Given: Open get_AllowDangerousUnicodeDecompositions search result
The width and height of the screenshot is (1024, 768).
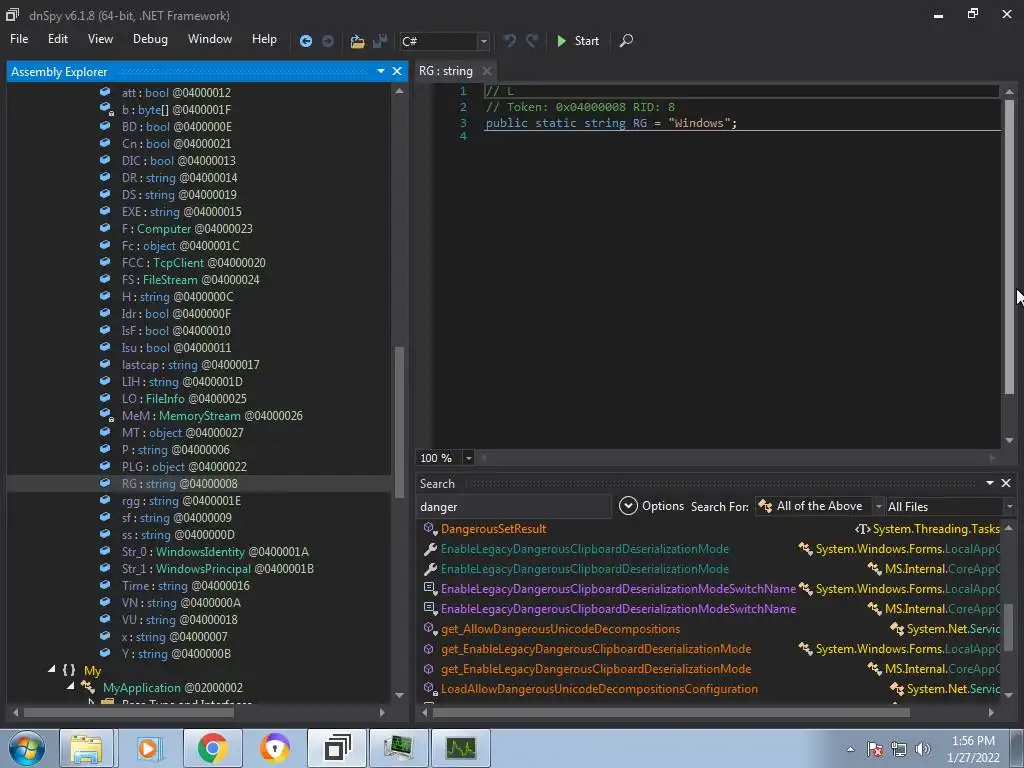Looking at the screenshot, I should [x=560, y=629].
